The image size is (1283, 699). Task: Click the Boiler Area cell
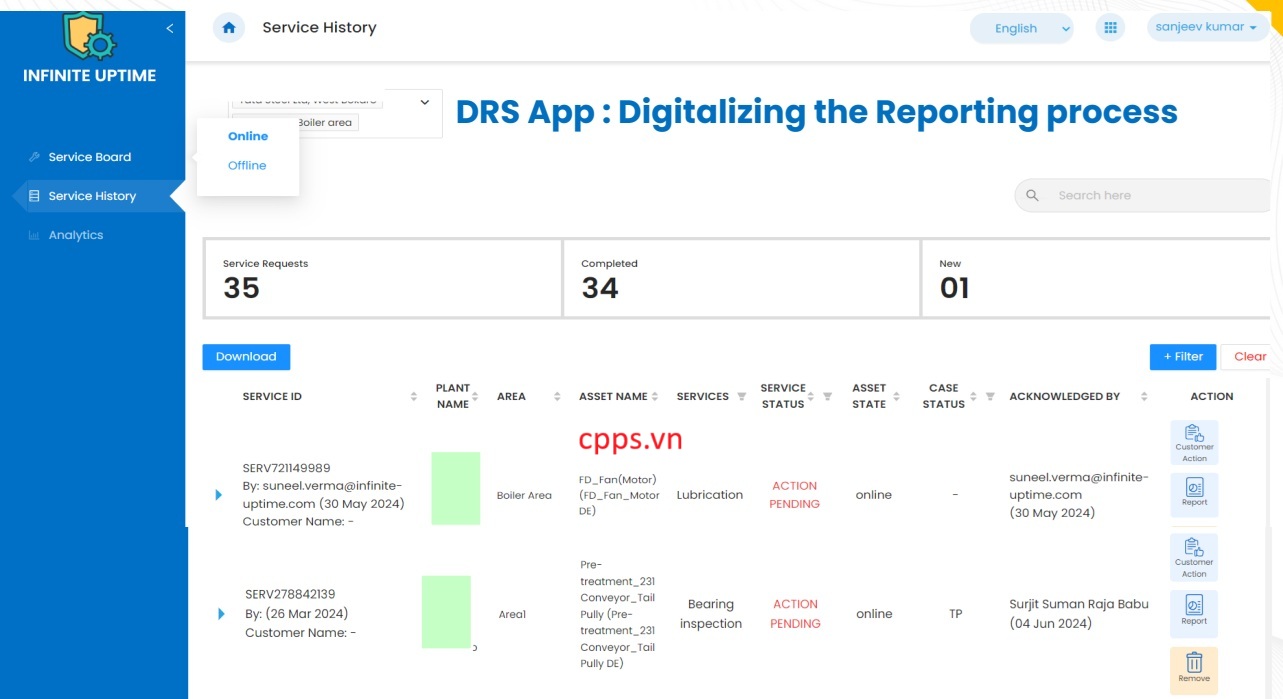pos(524,495)
